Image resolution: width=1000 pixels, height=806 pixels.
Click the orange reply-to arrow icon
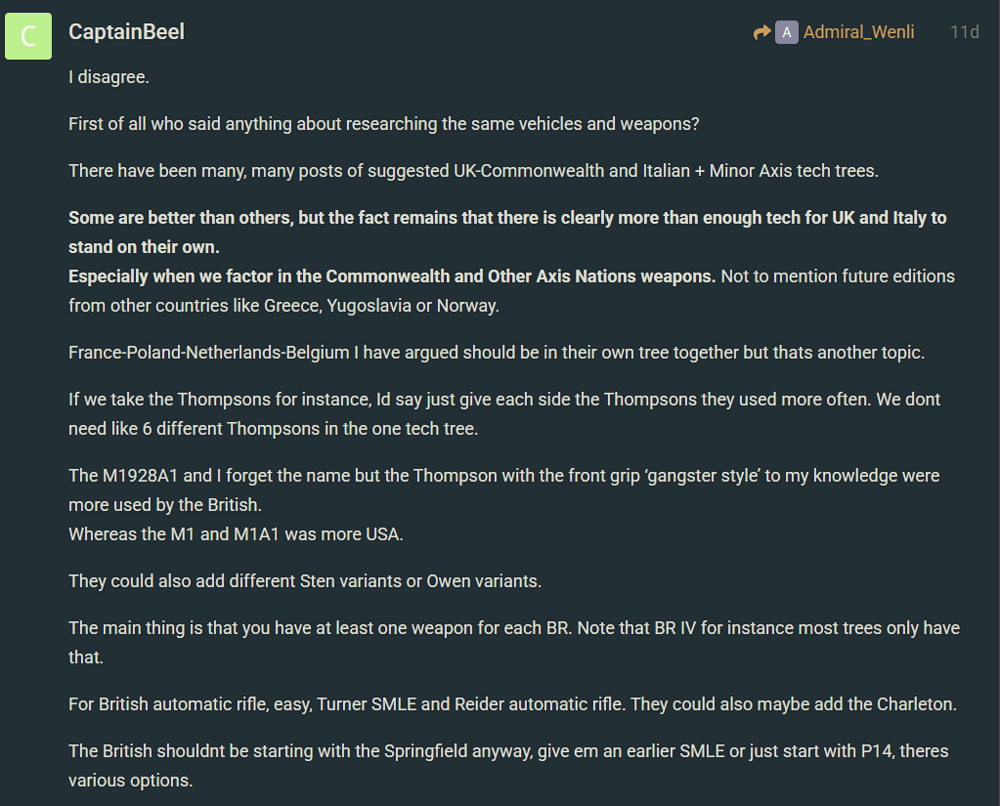click(761, 33)
